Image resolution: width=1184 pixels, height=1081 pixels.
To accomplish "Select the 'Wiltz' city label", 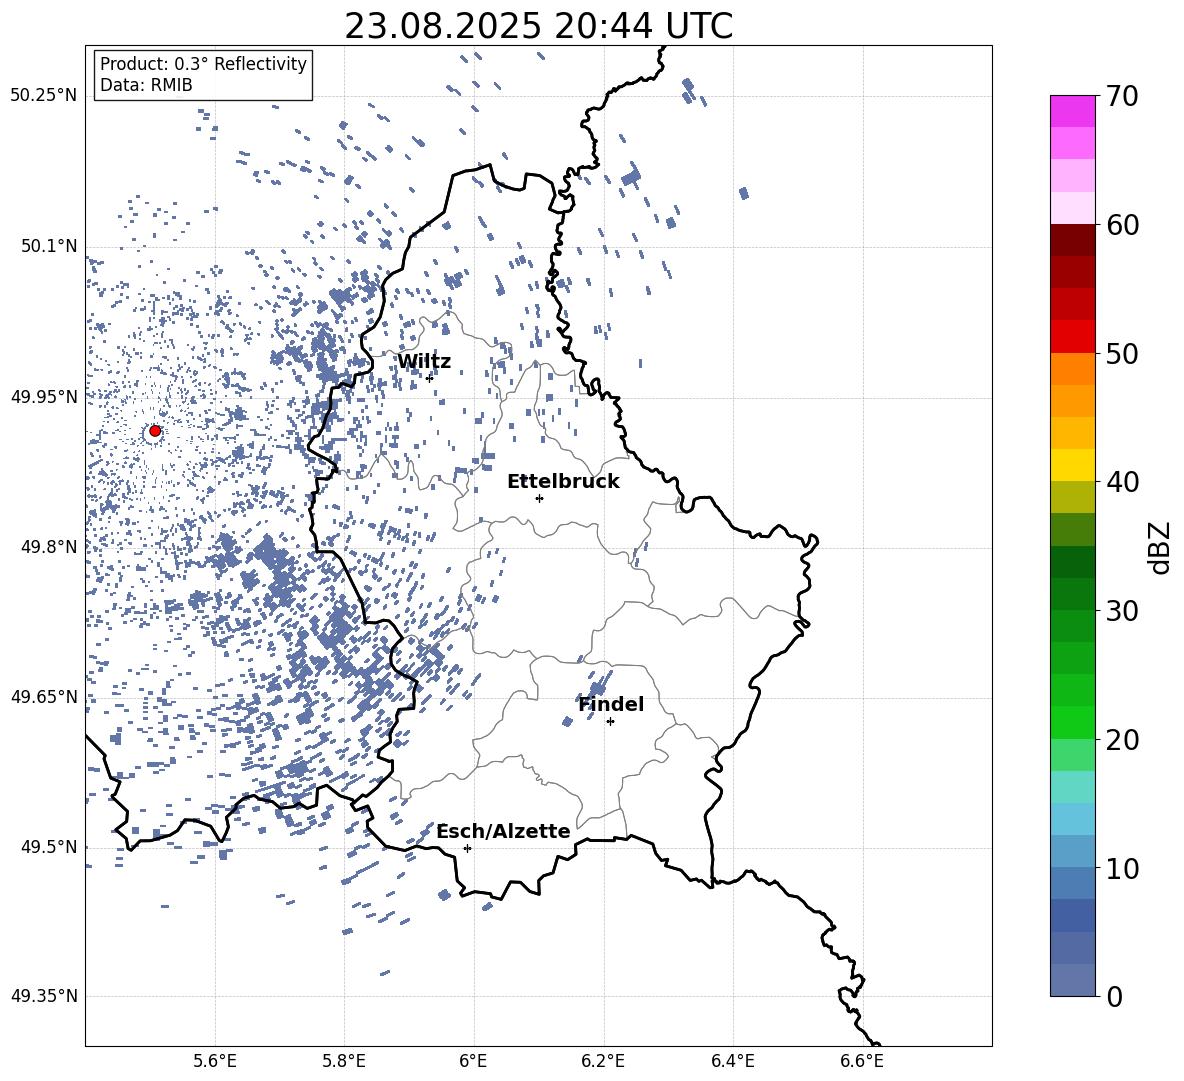I will click(x=424, y=362).
